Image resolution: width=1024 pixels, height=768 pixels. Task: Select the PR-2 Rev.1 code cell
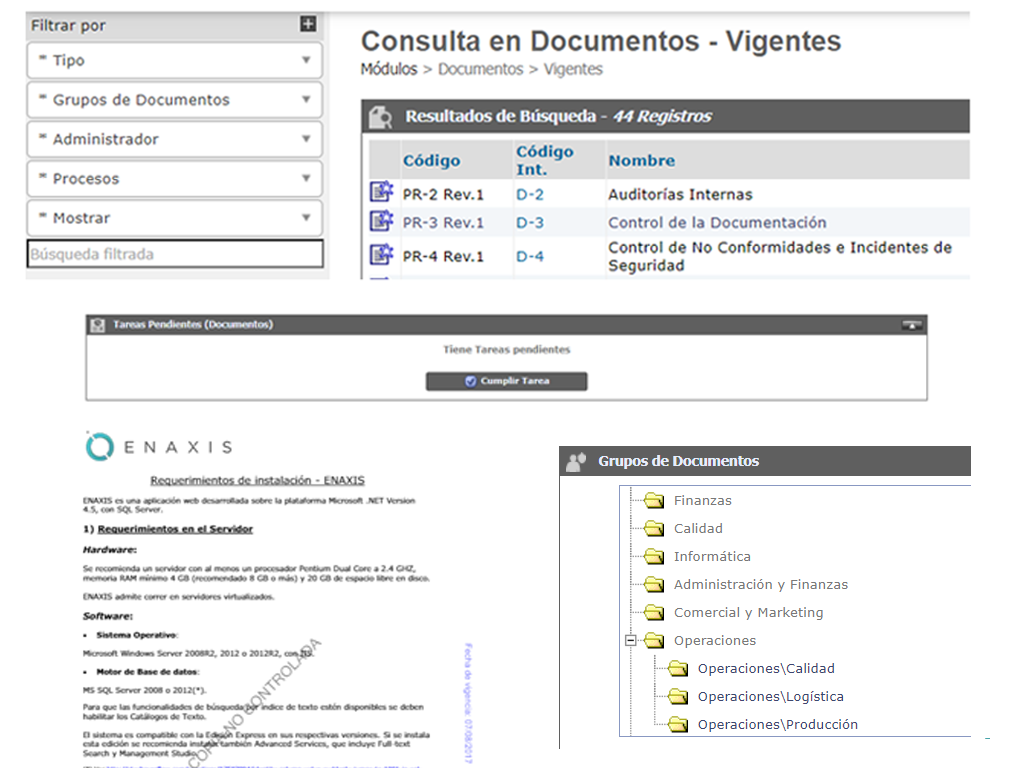tap(443, 195)
